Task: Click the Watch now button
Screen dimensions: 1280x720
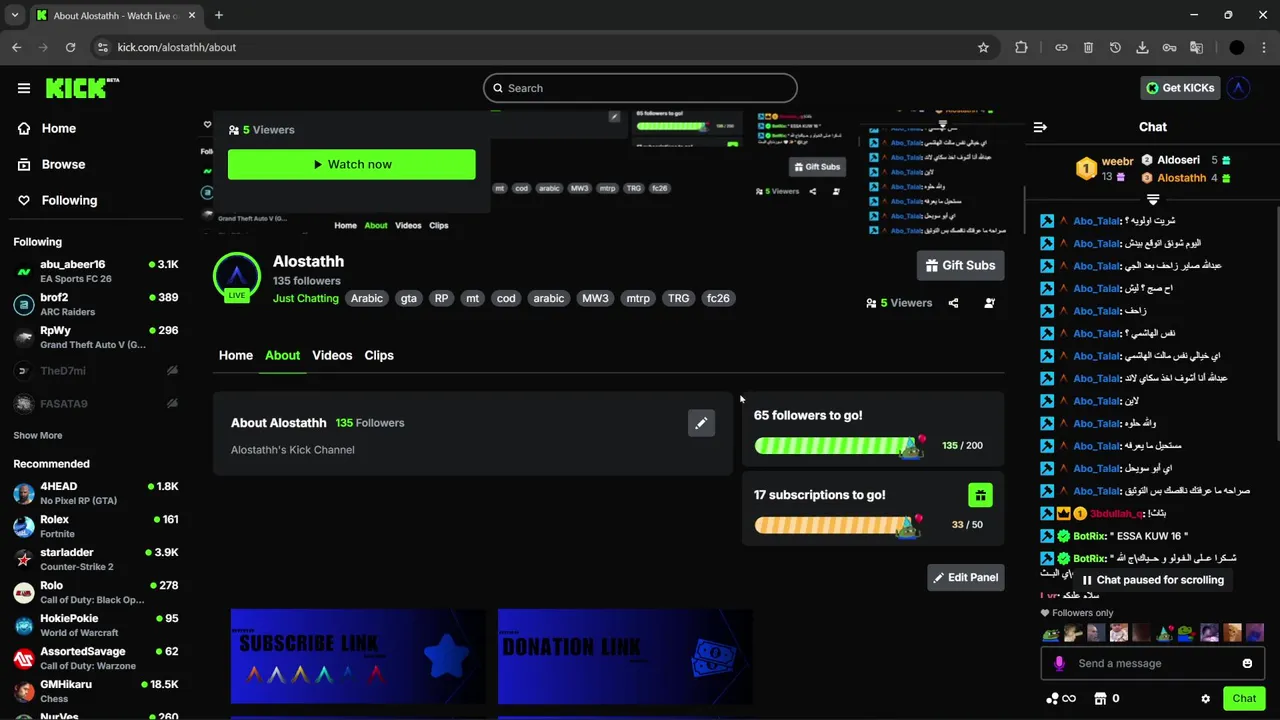Action: pyautogui.click(x=352, y=164)
